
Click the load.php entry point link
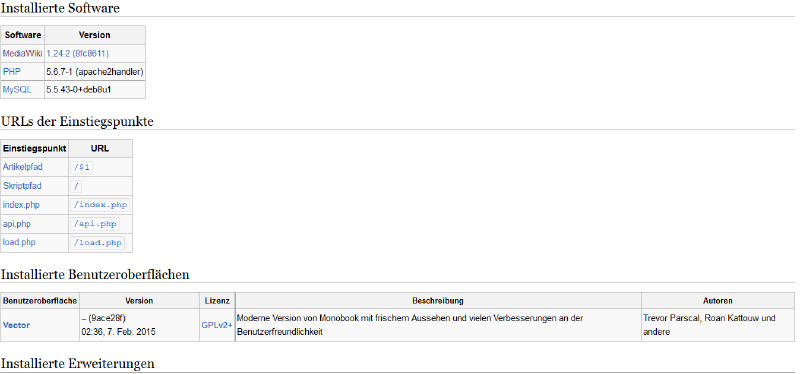tap(19, 242)
